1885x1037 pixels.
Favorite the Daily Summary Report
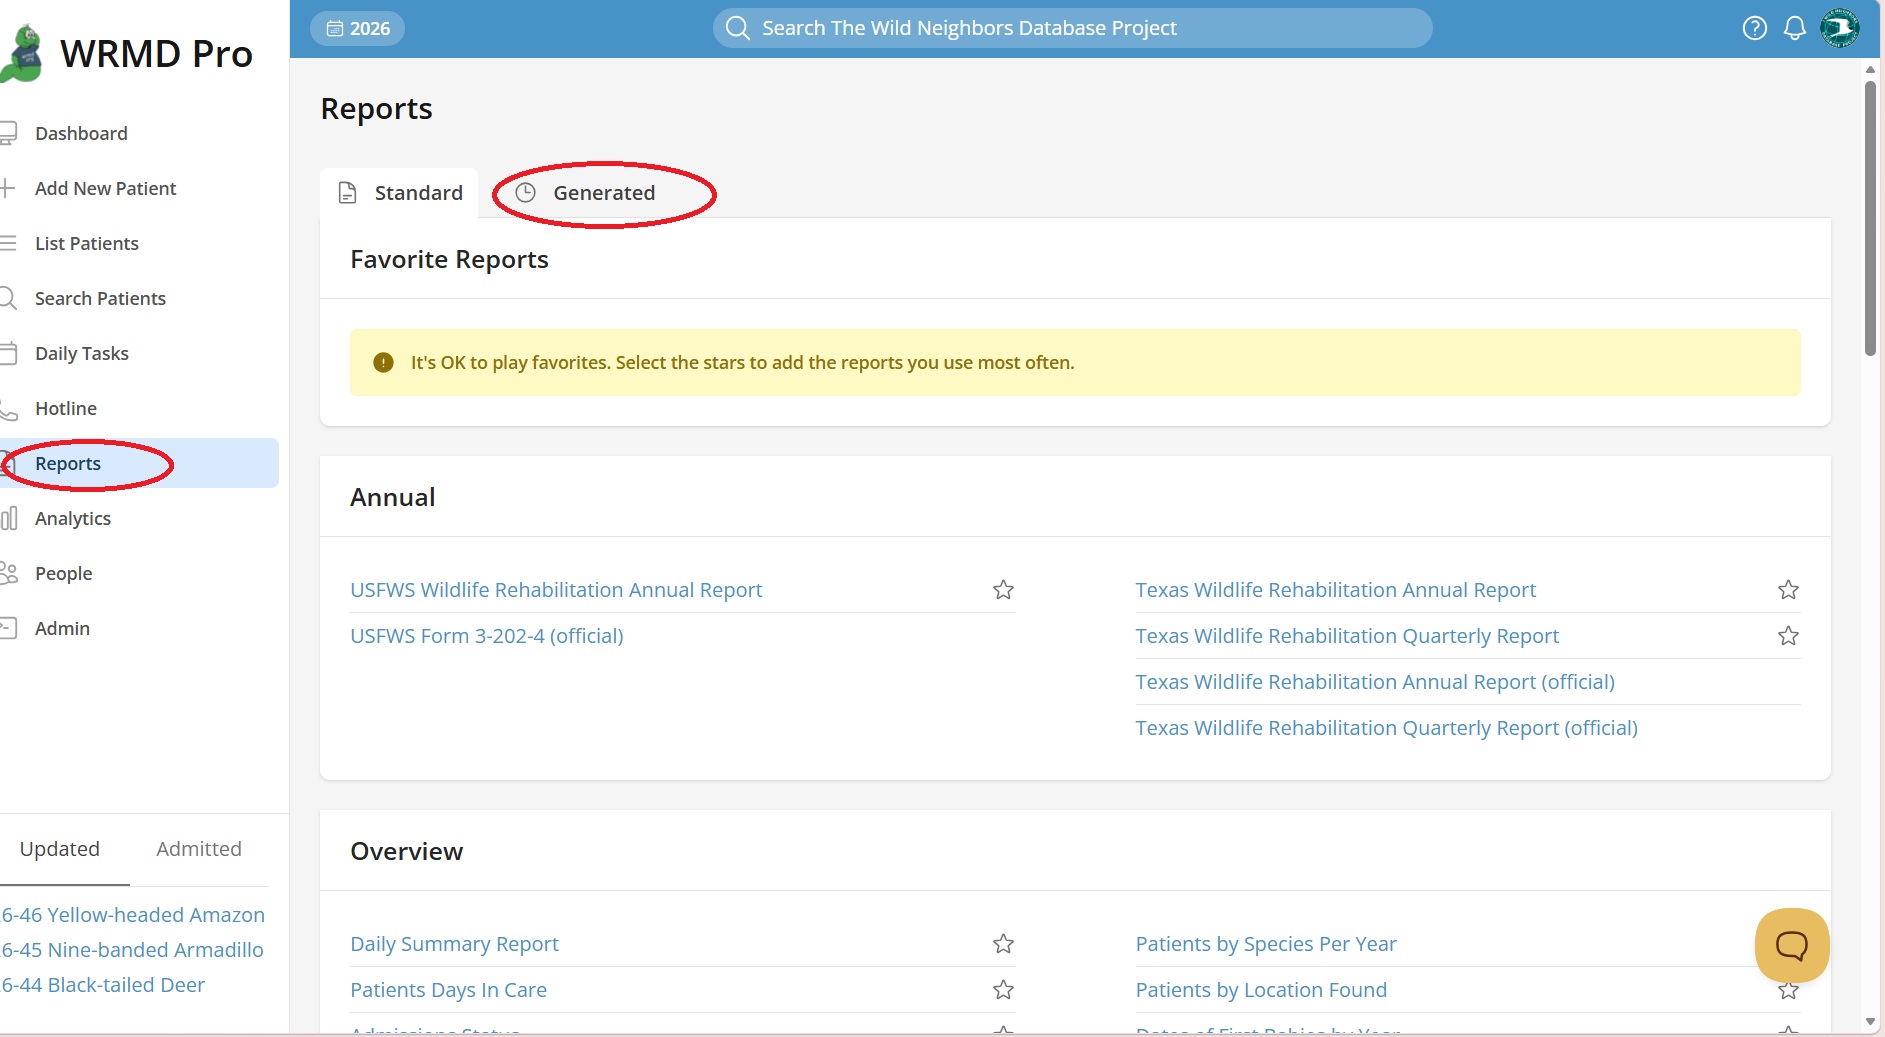[x=1003, y=944]
